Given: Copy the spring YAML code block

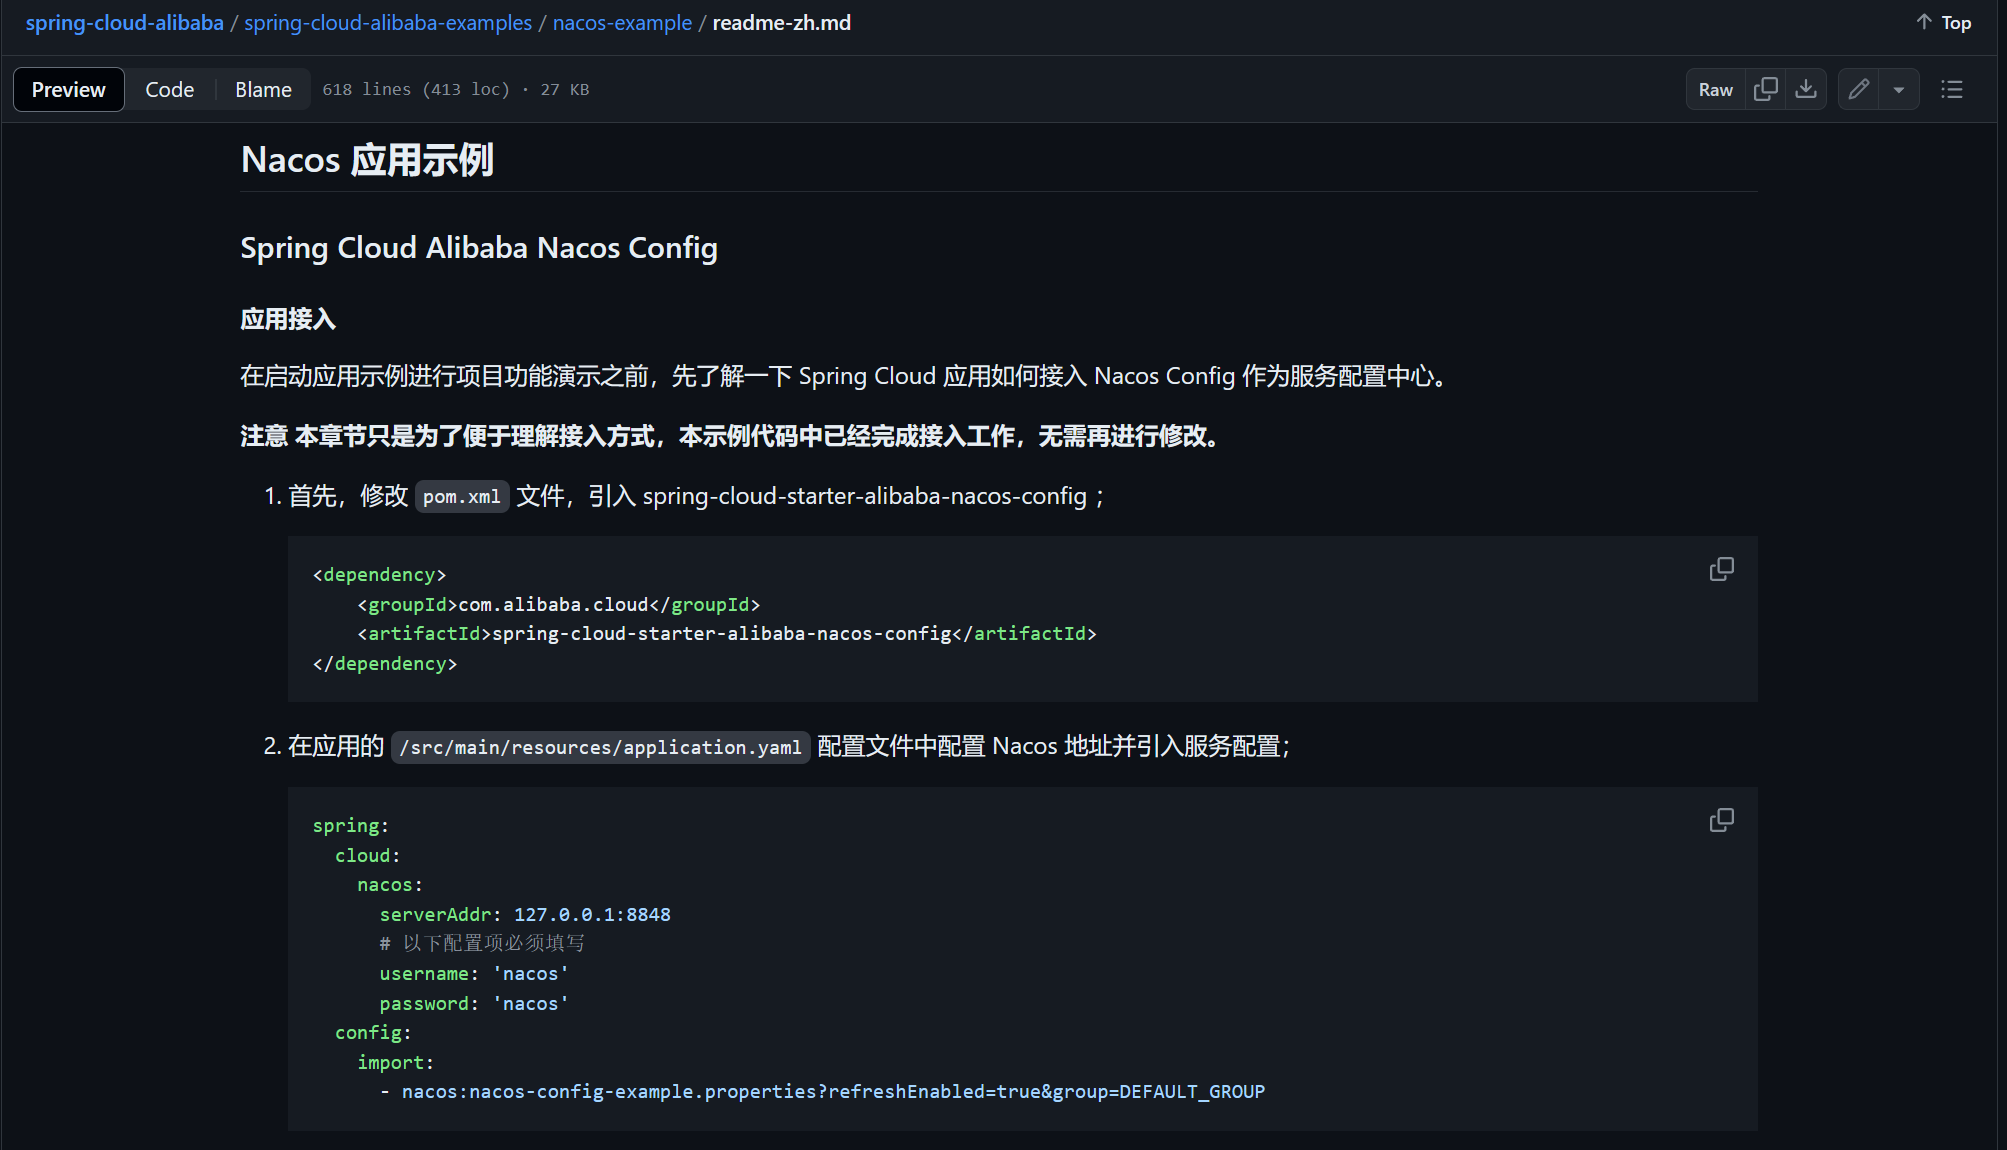Looking at the screenshot, I should point(1721,820).
